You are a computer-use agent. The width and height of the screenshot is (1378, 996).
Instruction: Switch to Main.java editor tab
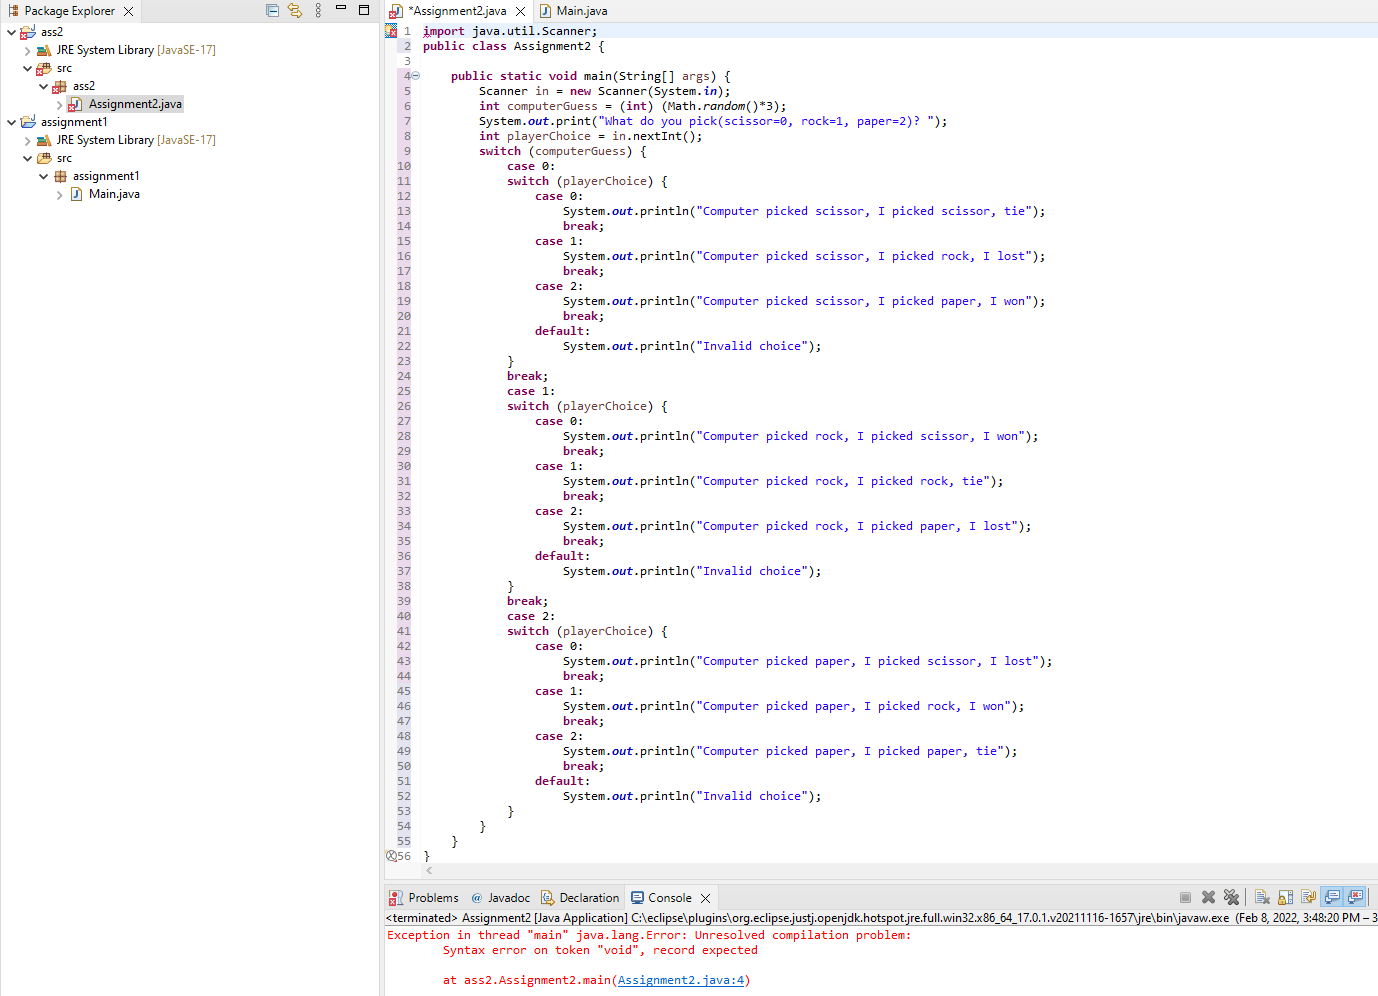(x=581, y=11)
